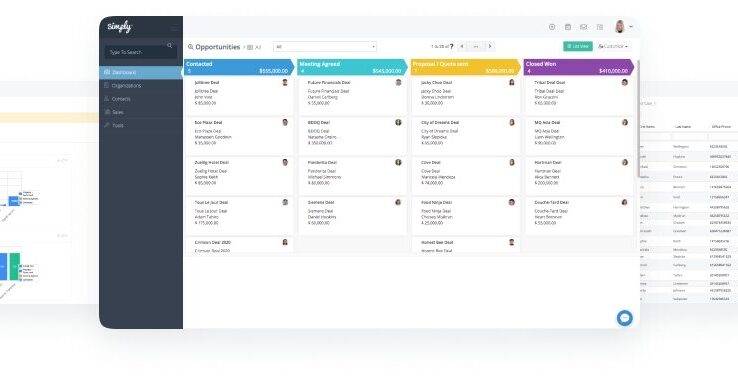The width and height of the screenshot is (738, 377).
Task: Click the All breadcrumb next to Opportunities
Action: pyautogui.click(x=258, y=48)
